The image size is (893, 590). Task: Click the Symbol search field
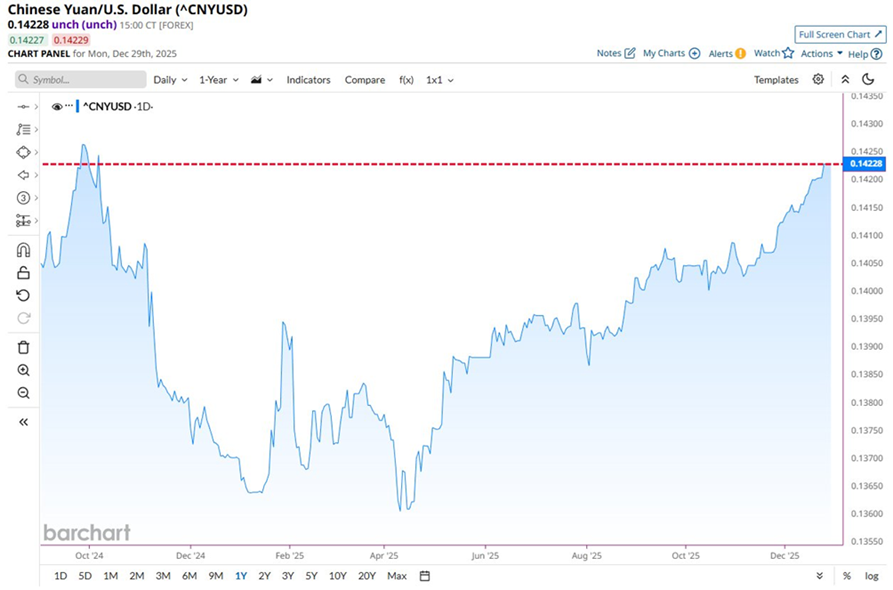[80, 80]
